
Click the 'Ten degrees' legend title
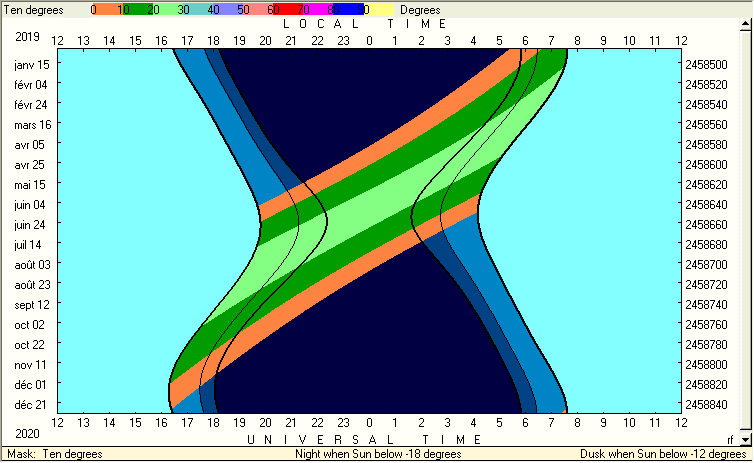point(34,10)
